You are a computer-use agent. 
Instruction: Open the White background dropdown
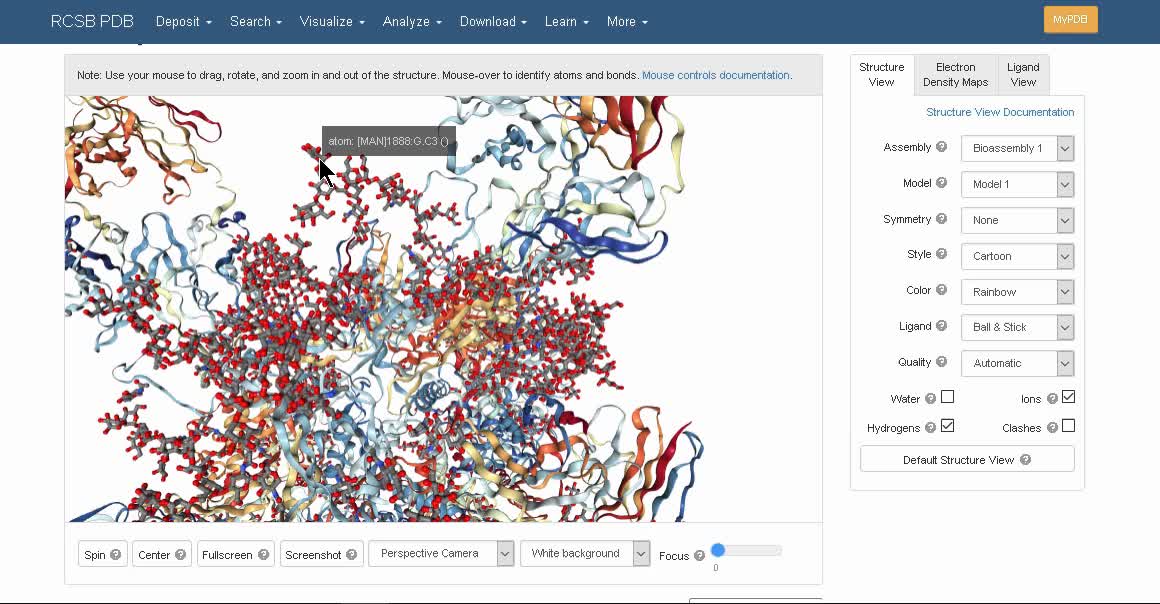(585, 554)
